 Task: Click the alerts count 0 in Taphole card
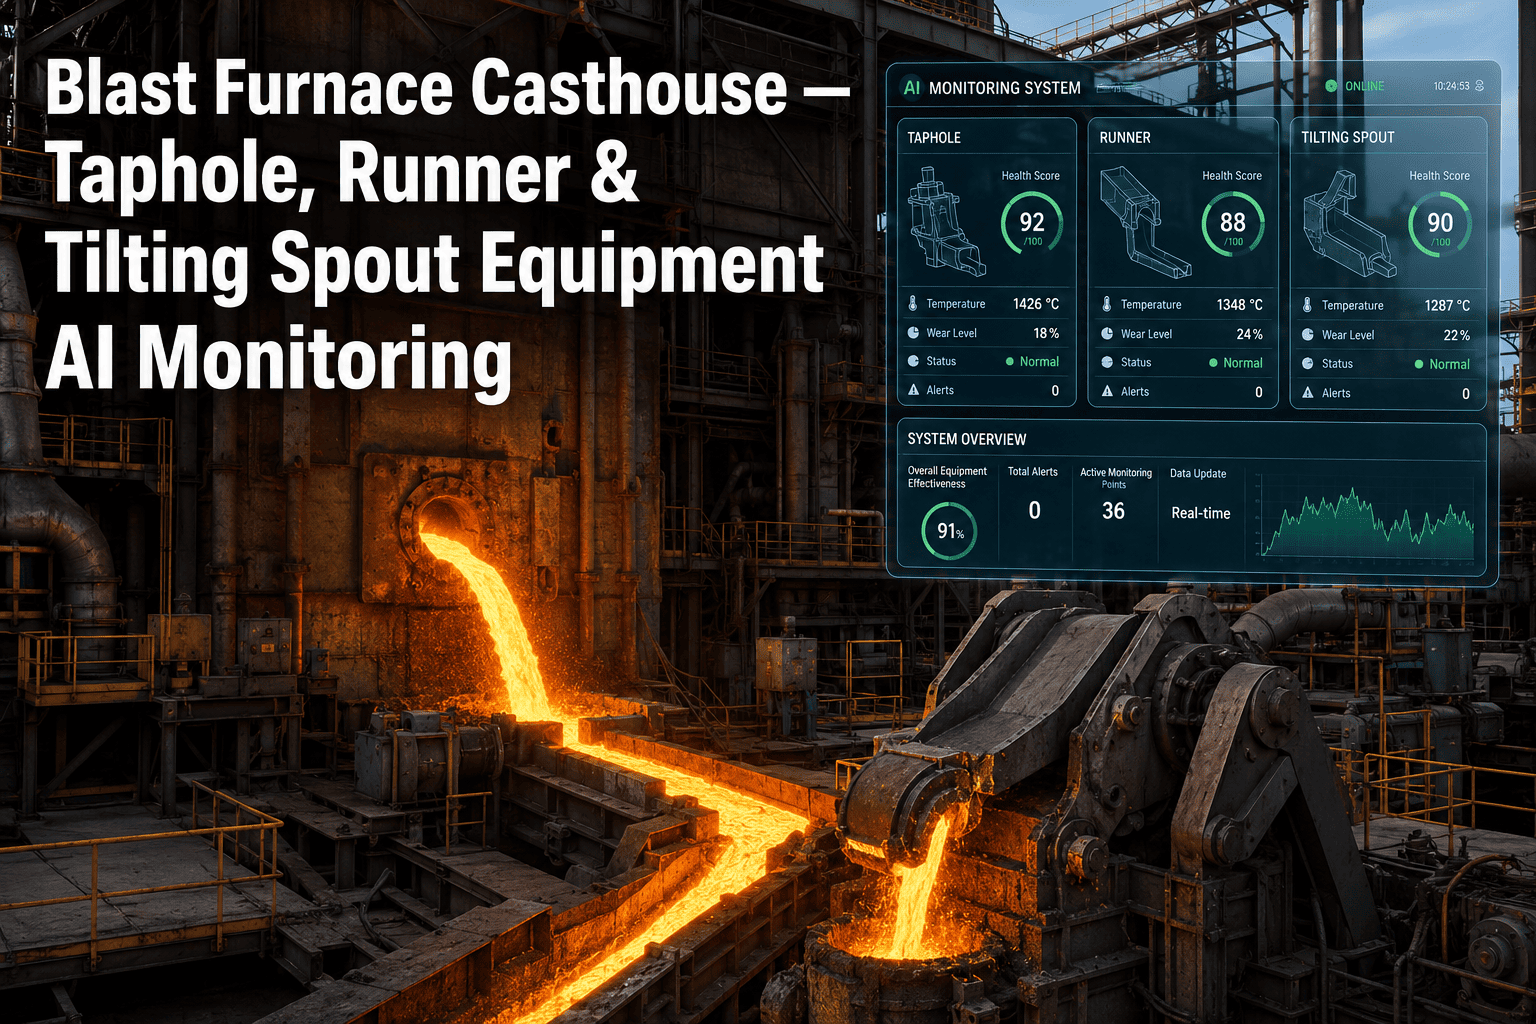point(1055,391)
